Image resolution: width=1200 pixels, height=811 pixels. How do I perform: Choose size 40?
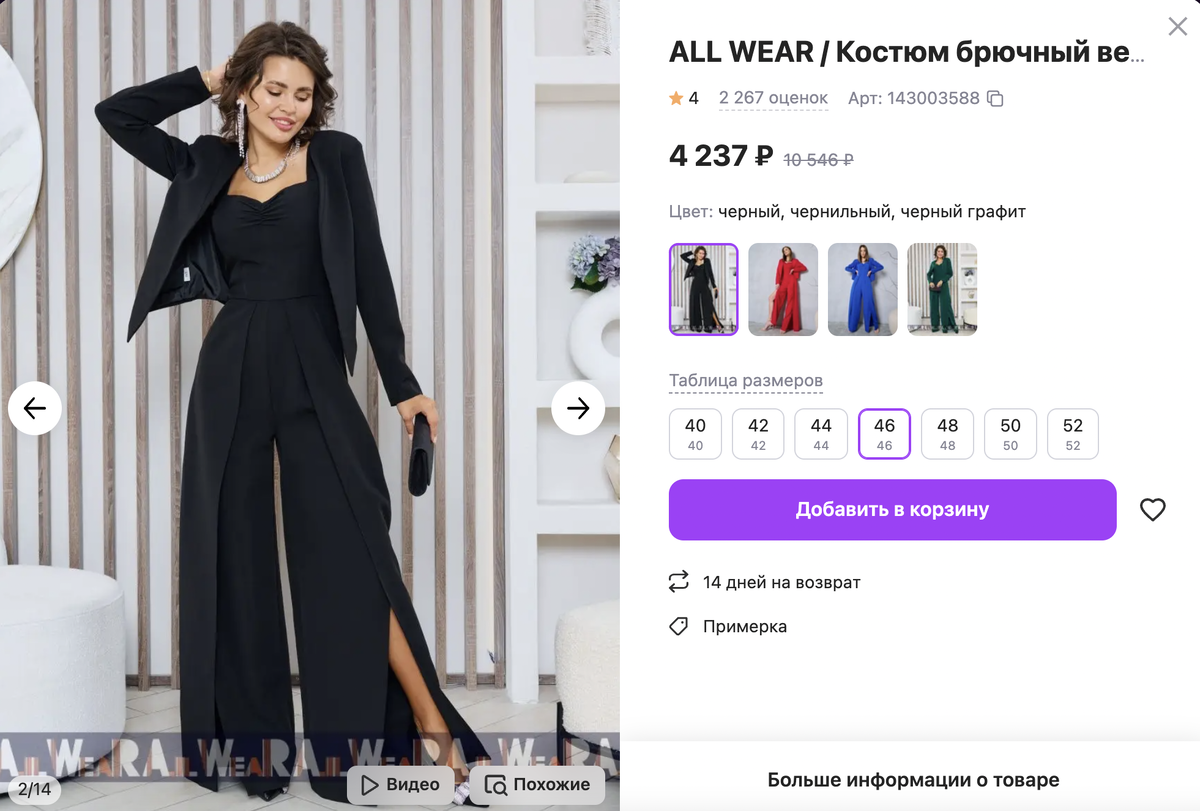(x=694, y=433)
